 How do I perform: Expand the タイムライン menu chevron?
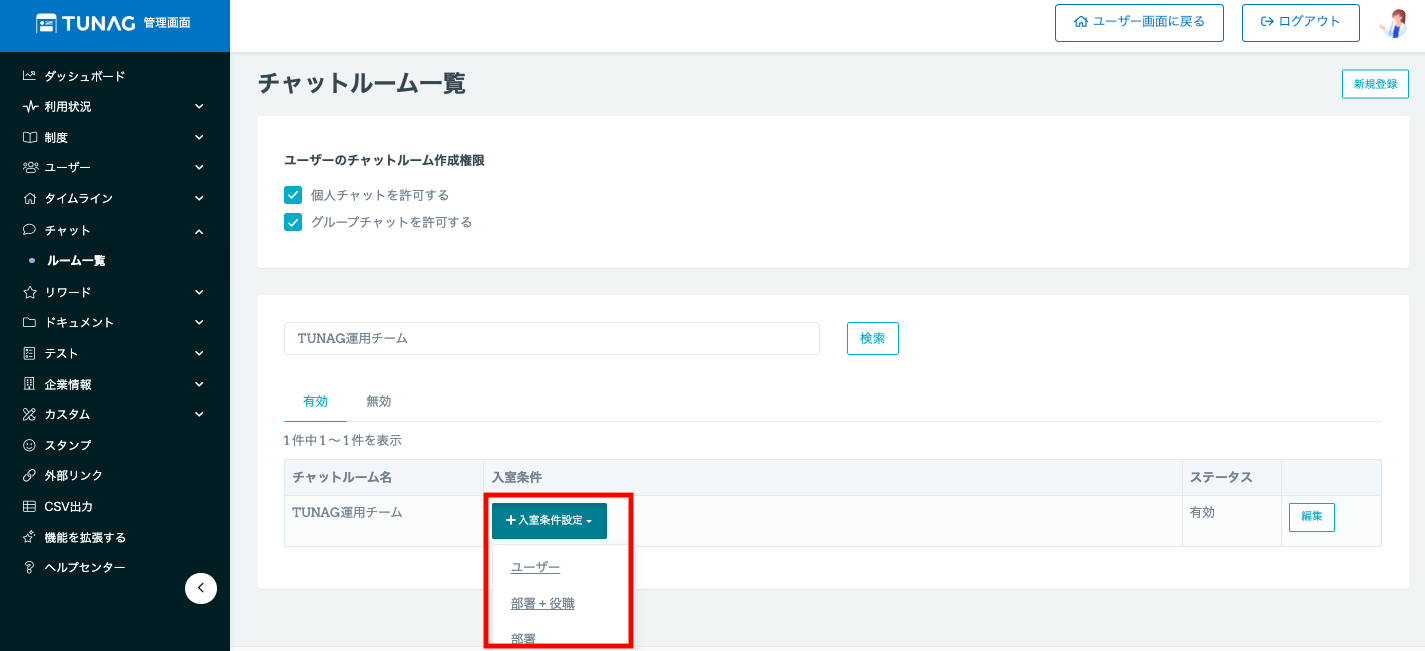coord(199,198)
